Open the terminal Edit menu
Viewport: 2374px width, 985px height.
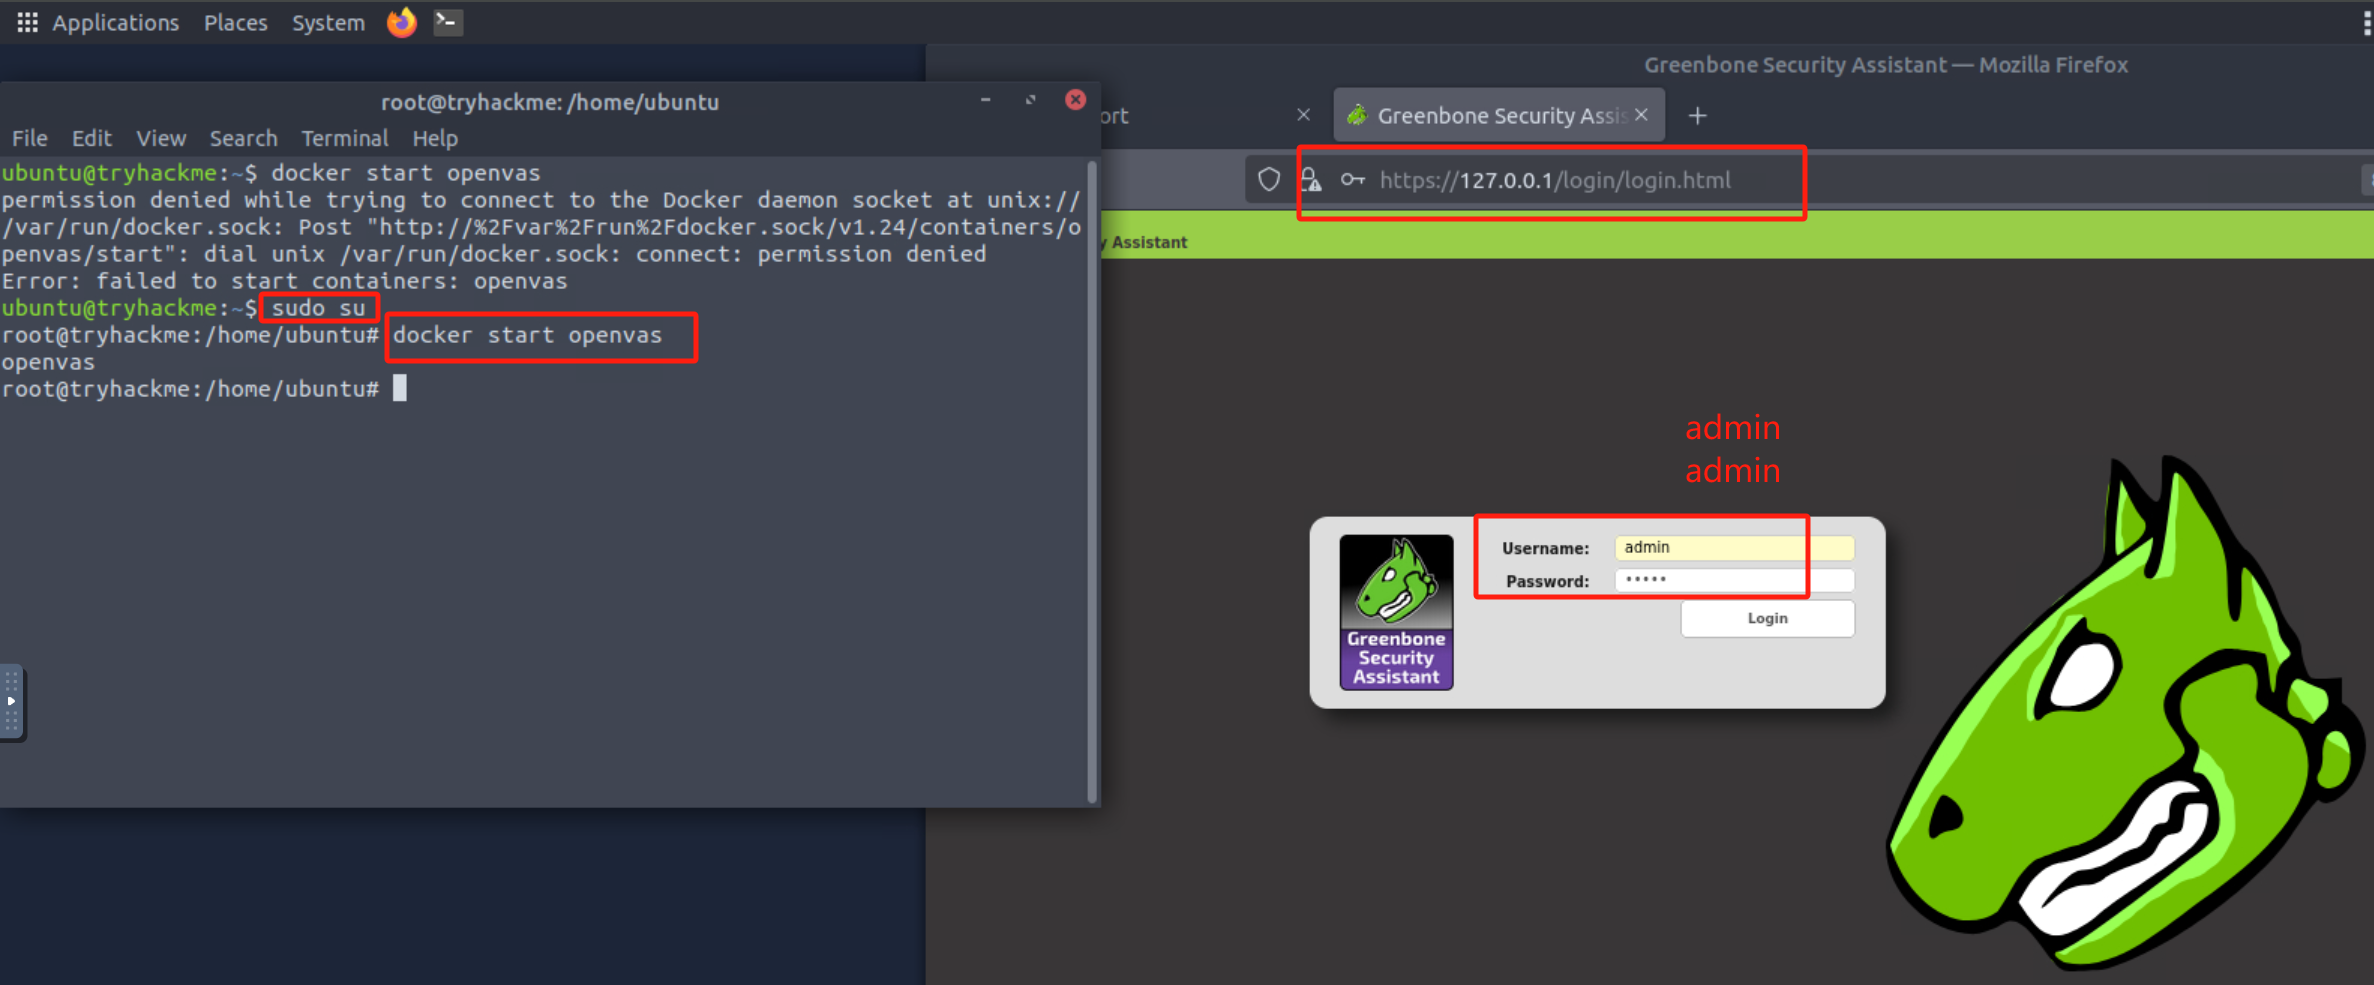[x=91, y=138]
